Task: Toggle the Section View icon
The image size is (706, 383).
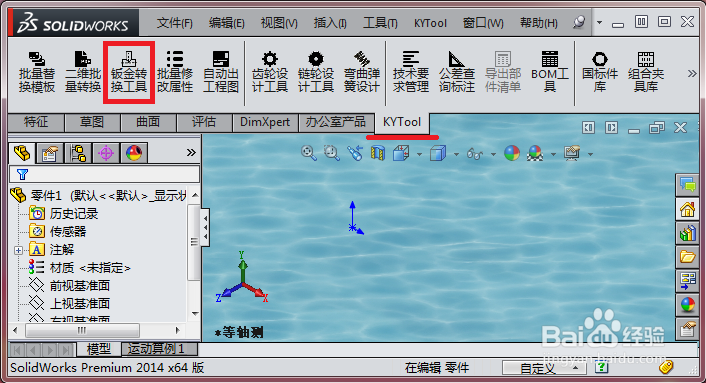Action: pos(378,153)
